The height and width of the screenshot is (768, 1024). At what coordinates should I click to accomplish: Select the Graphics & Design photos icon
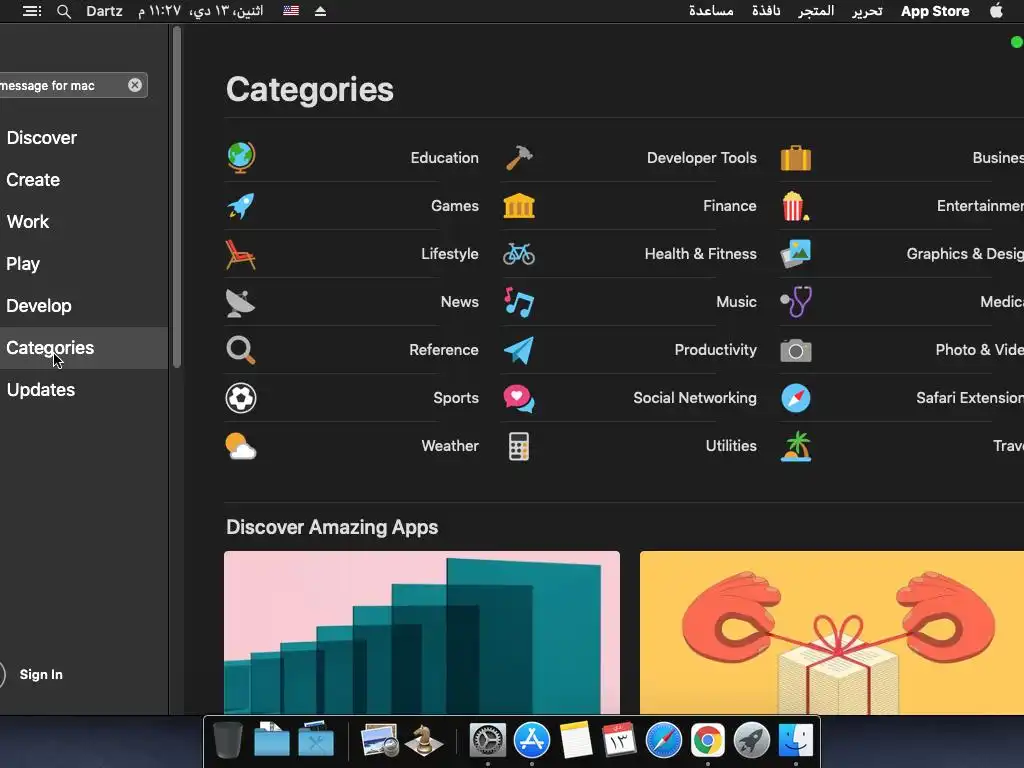796,253
